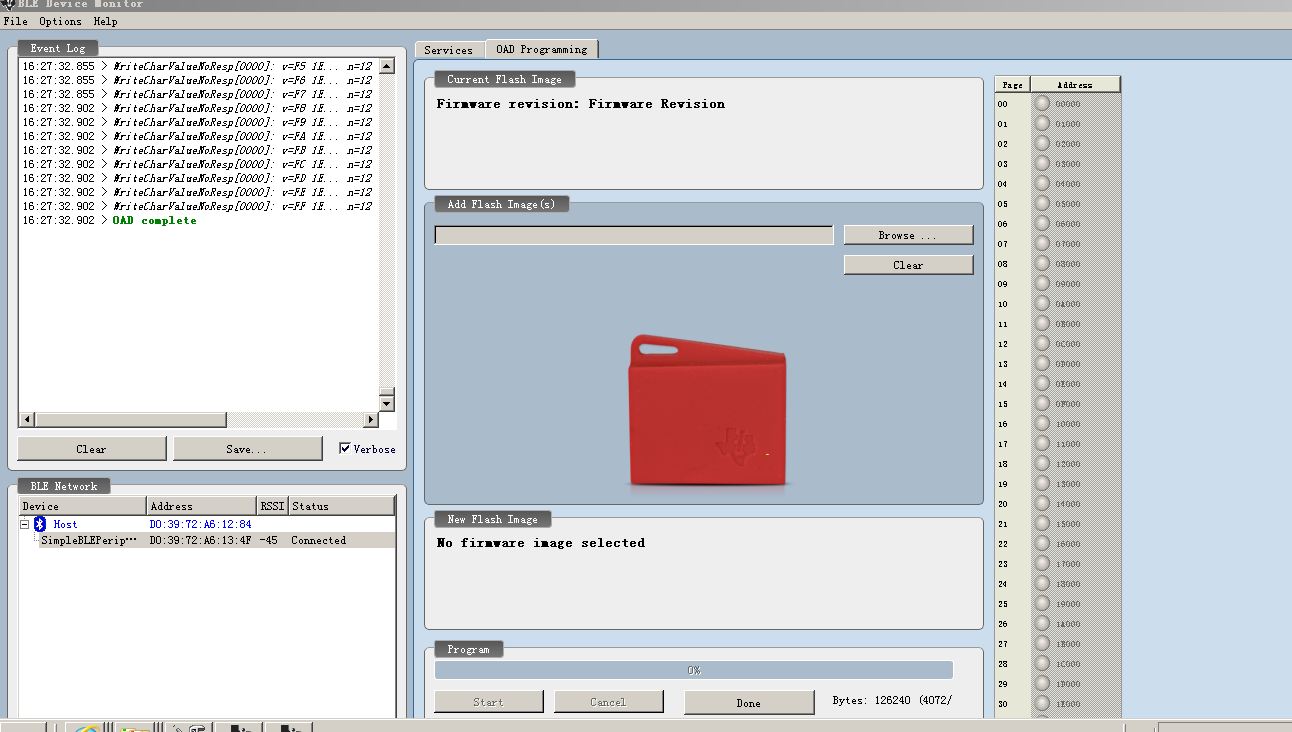Click the page 04 status indicator

pos(1042,183)
